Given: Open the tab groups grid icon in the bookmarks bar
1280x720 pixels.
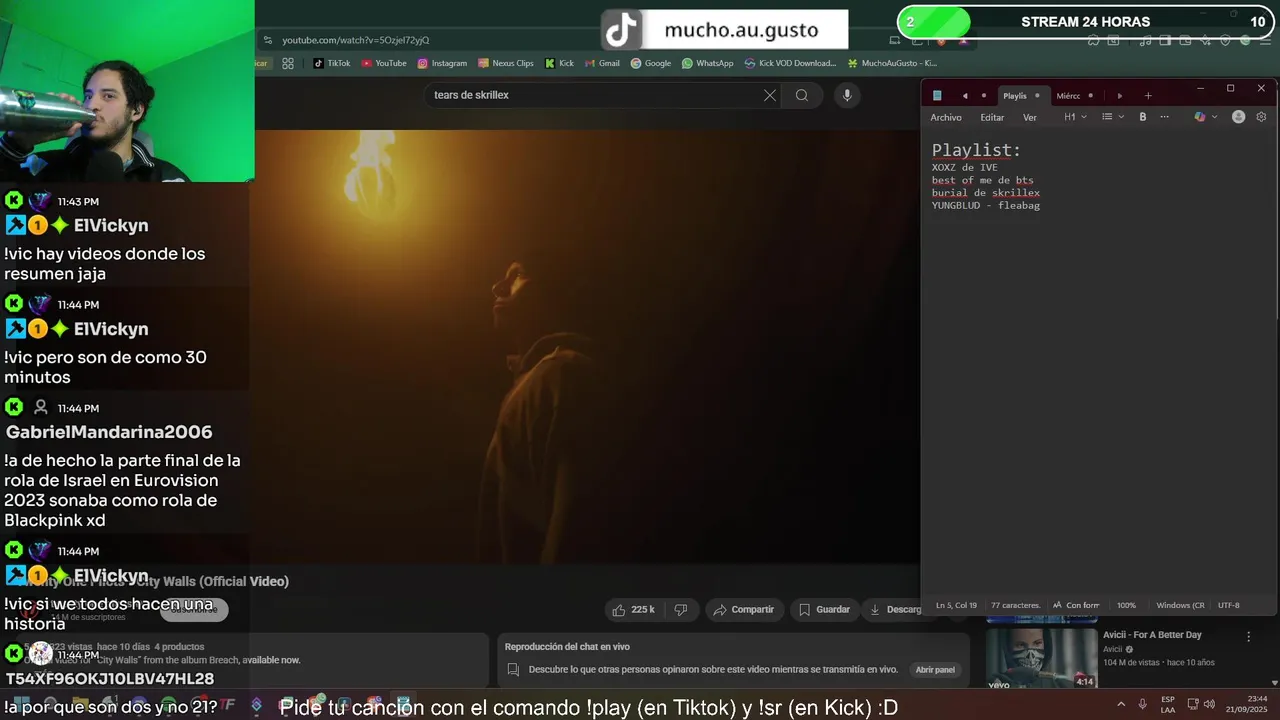Looking at the screenshot, I should [288, 63].
